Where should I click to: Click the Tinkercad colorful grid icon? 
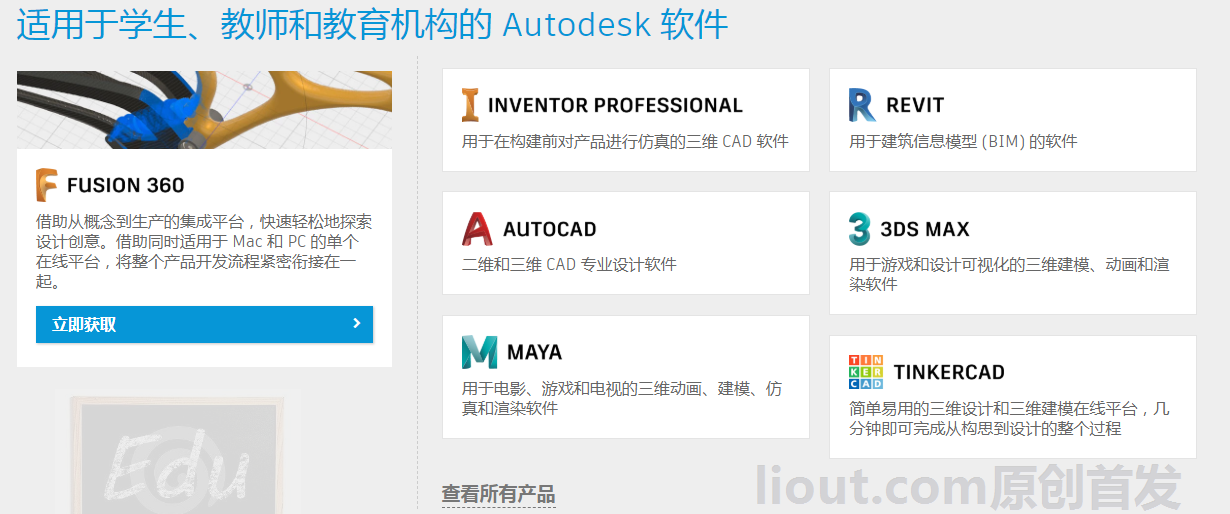tap(866, 372)
